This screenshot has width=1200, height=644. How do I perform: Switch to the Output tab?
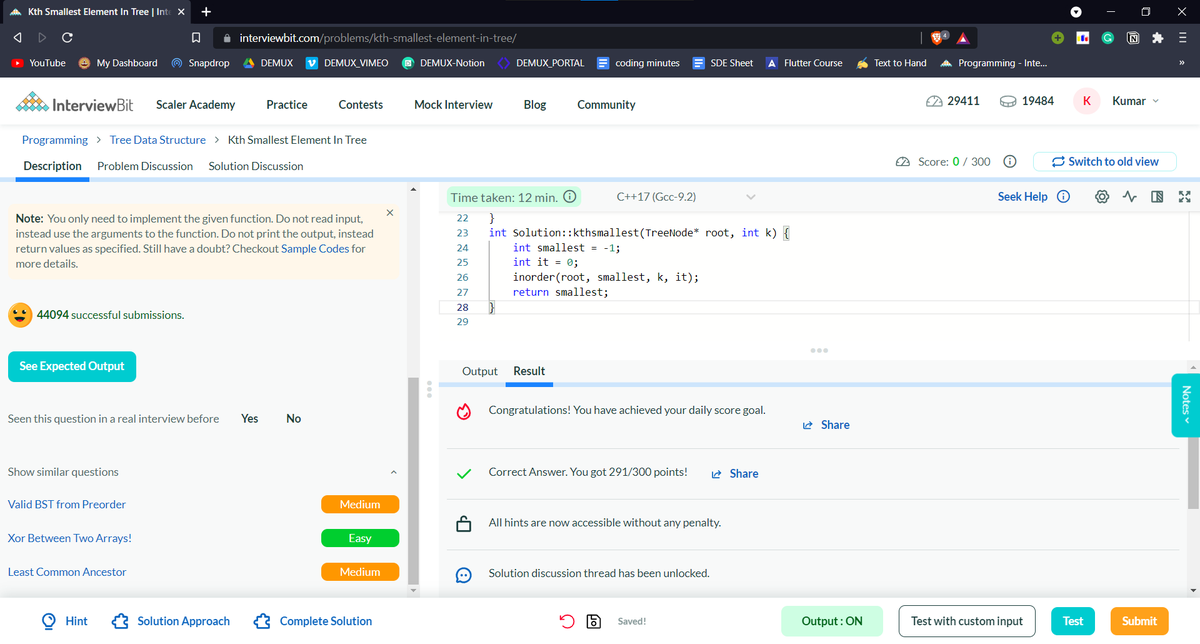pyautogui.click(x=480, y=371)
